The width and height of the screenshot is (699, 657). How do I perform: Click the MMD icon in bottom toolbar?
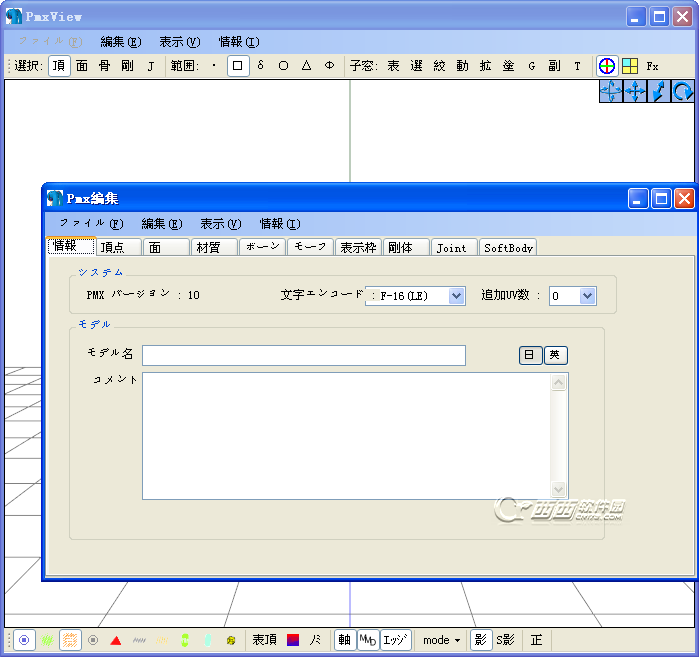(x=367, y=640)
